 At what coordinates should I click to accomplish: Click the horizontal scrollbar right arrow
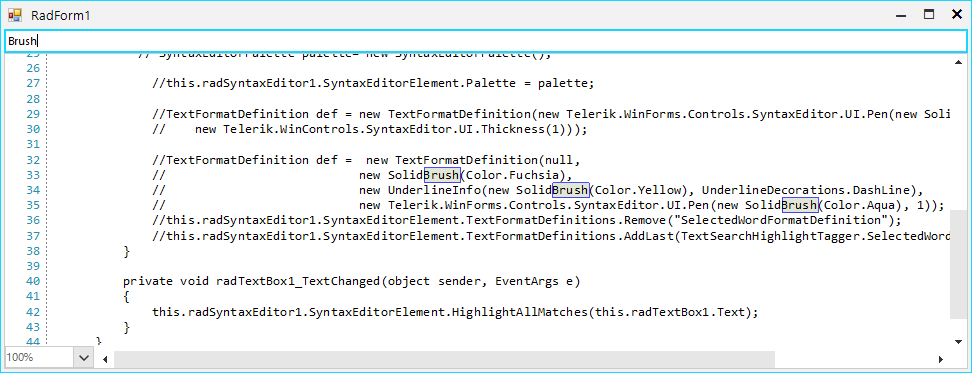pos(941,359)
